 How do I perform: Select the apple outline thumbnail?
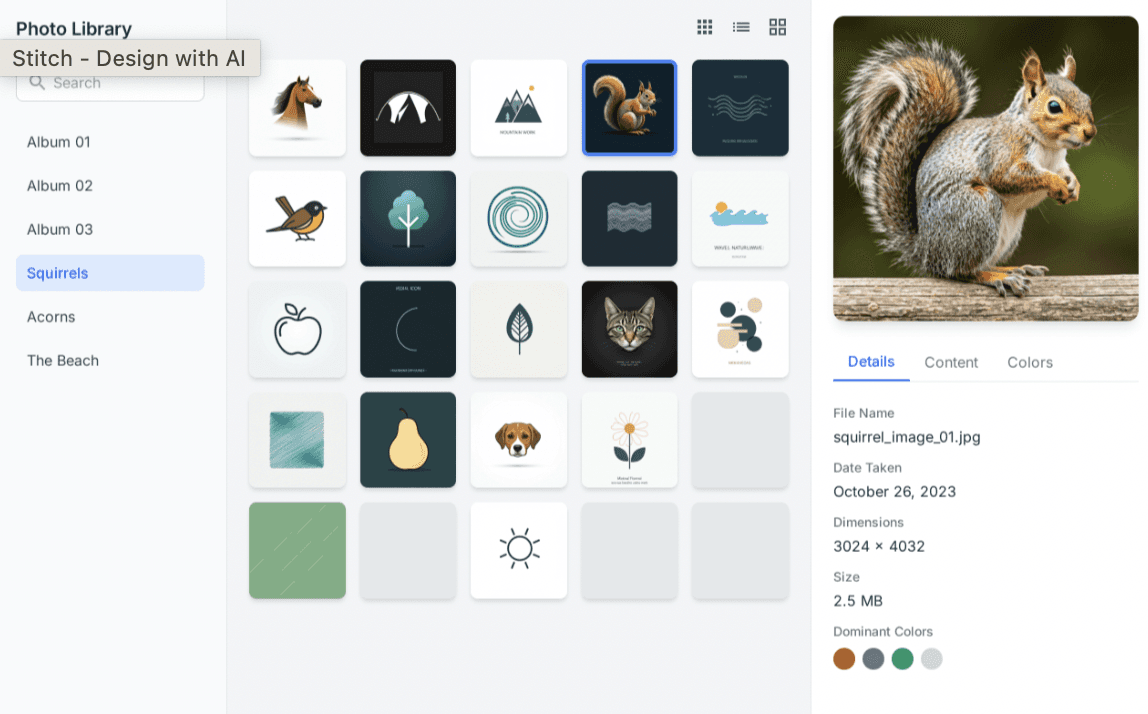click(297, 329)
